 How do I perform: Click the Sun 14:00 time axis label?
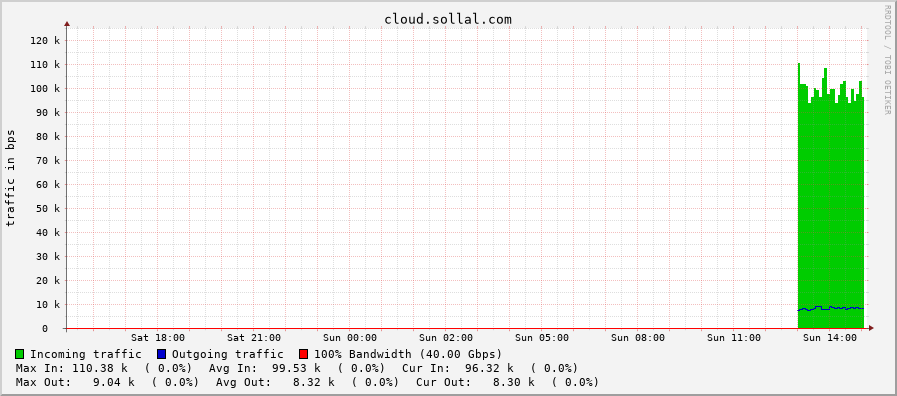tap(830, 338)
